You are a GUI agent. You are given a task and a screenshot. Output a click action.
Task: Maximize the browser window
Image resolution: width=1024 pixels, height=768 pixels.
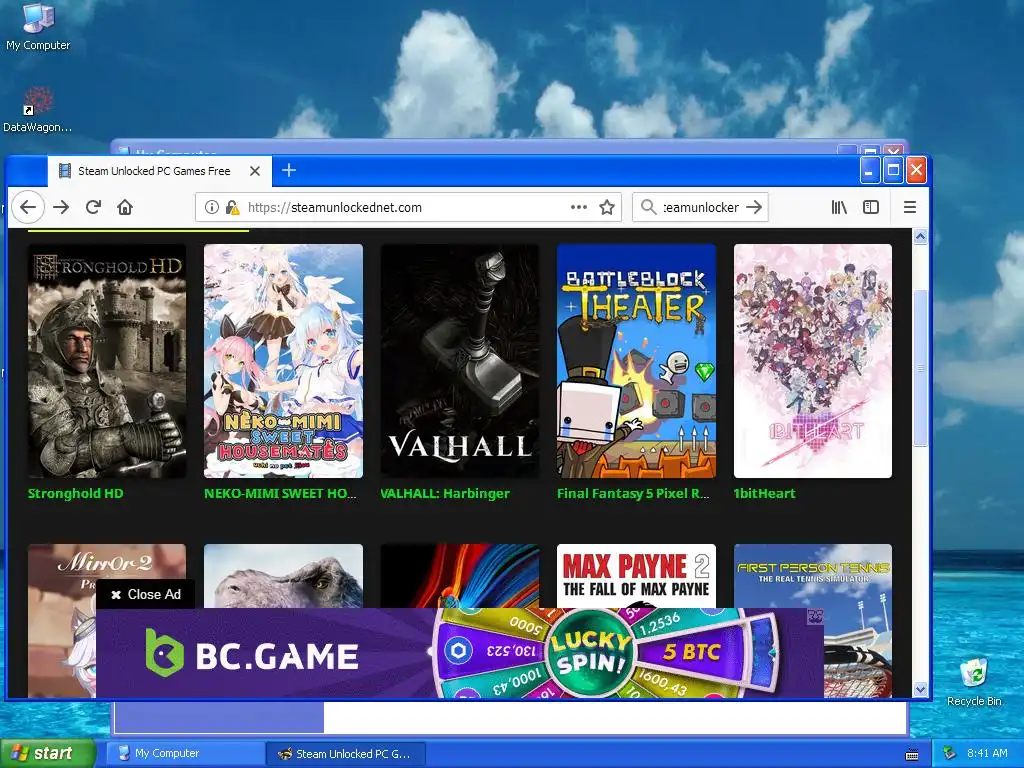[x=893, y=170]
